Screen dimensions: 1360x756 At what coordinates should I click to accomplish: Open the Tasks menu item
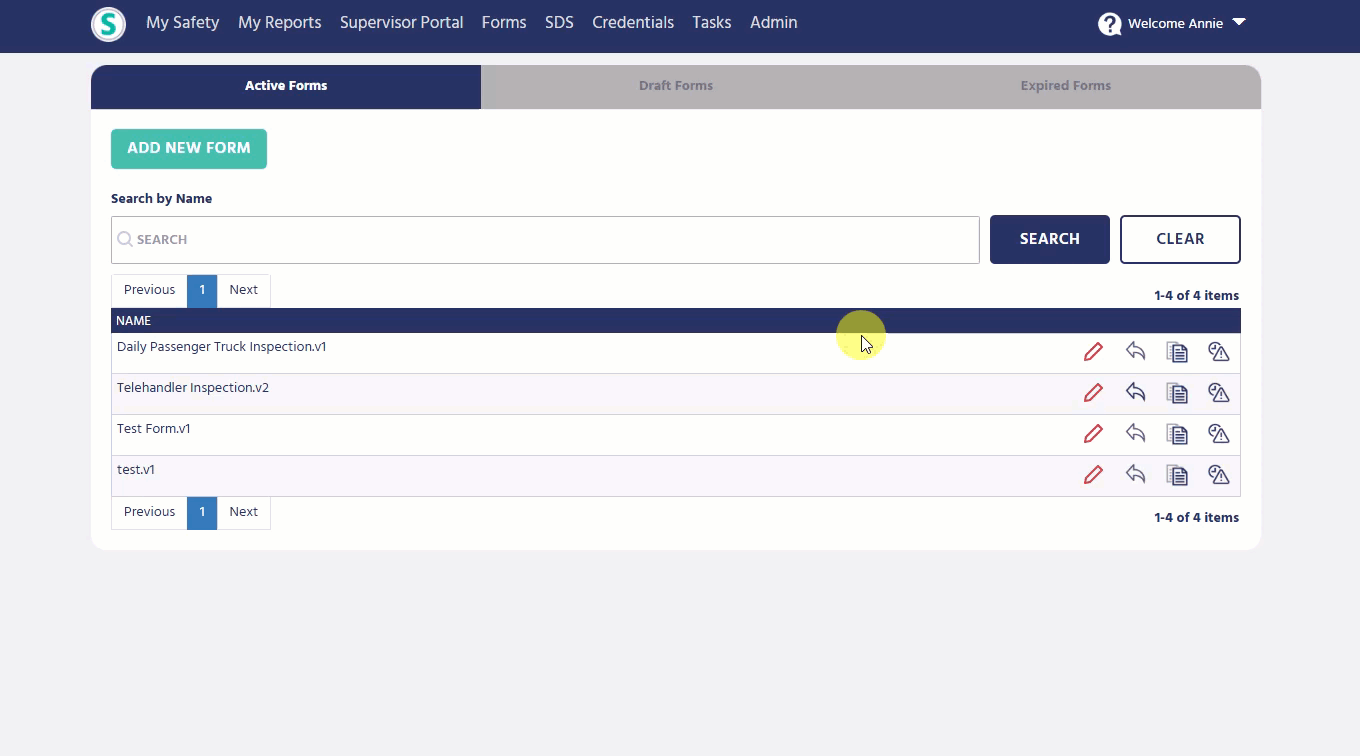point(712,22)
